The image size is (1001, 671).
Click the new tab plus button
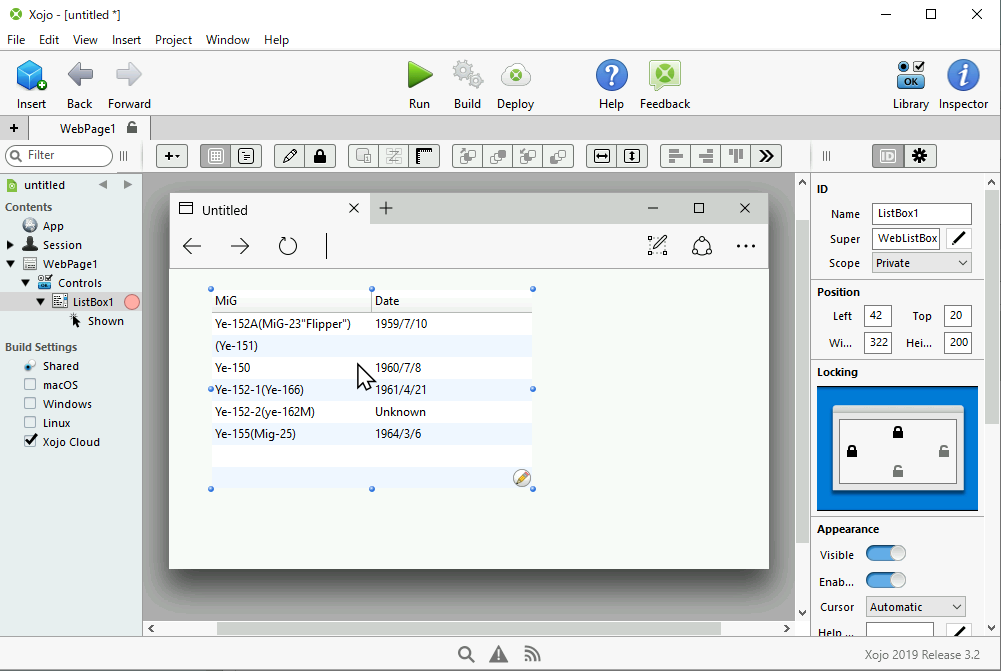pos(13,128)
